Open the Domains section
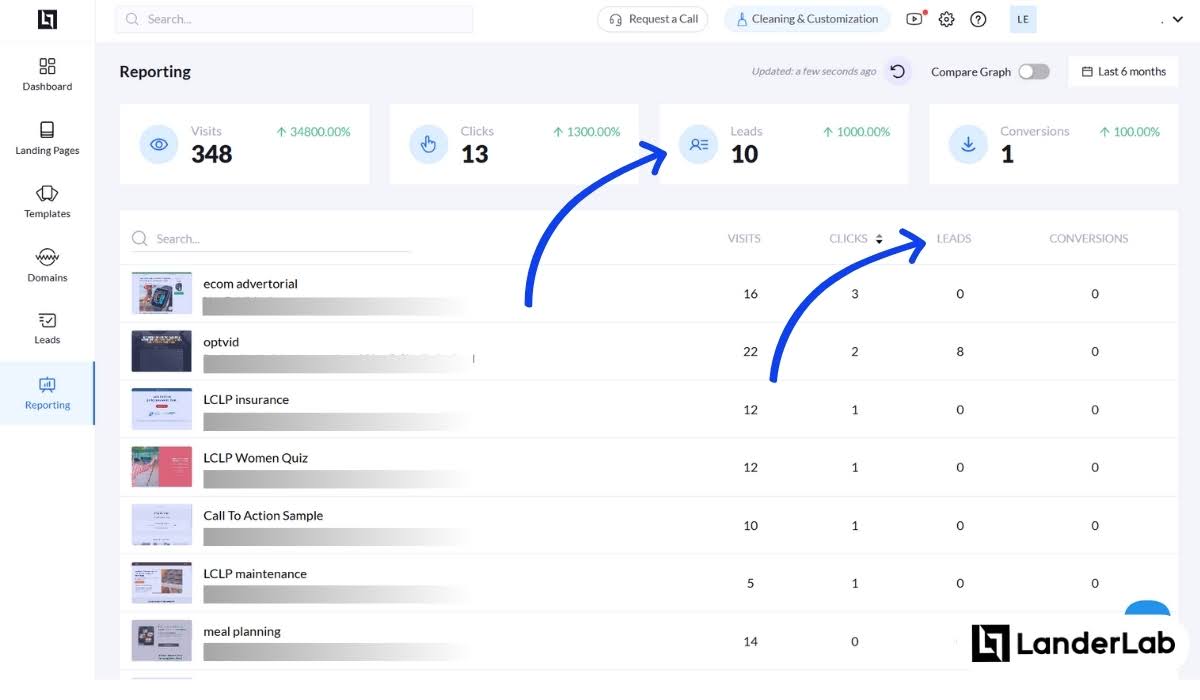This screenshot has width=1200, height=700. [x=47, y=265]
